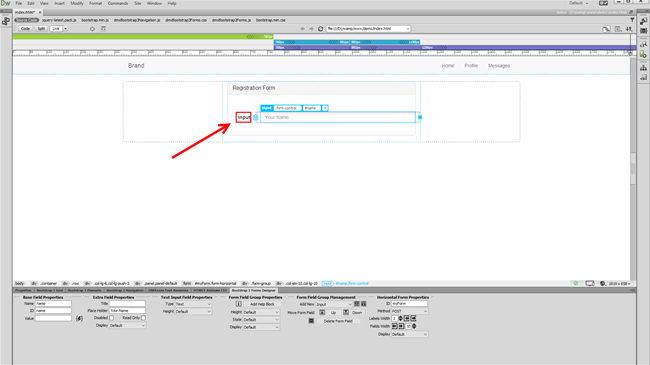
Task: Open the Text Input Field Height dropdown
Action: pyautogui.click(x=193, y=311)
